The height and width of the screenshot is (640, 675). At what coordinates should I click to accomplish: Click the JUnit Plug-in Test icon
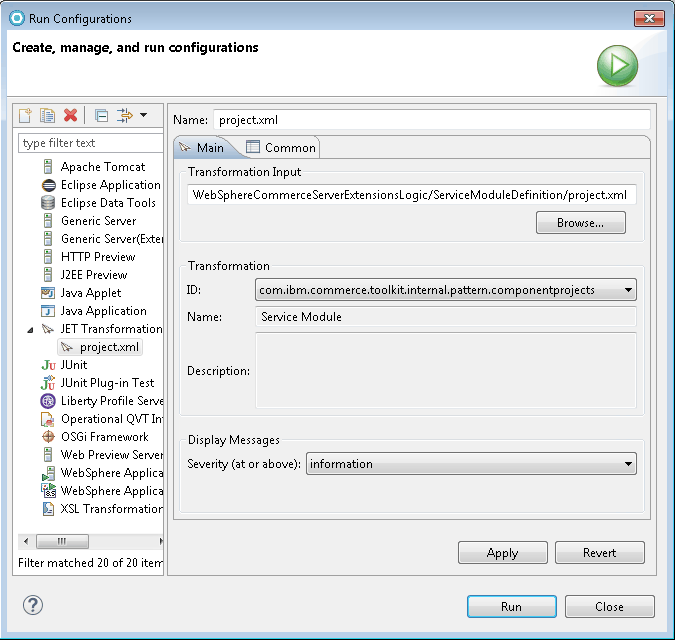pos(48,383)
